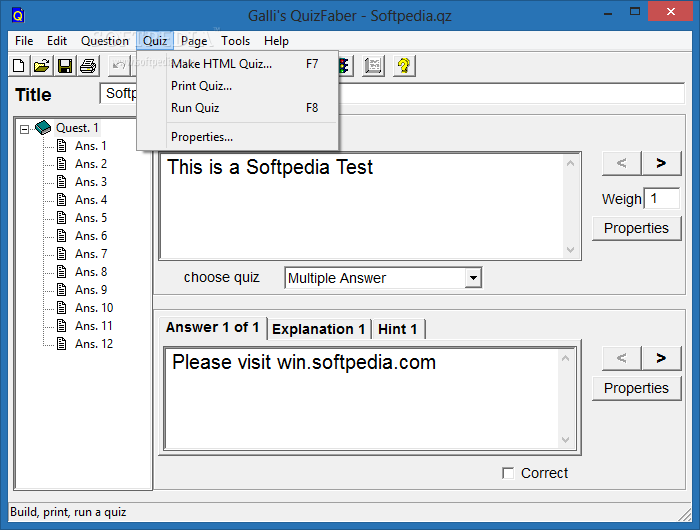Click the quiz properties sheet toolbar icon
700x530 pixels.
(373, 66)
